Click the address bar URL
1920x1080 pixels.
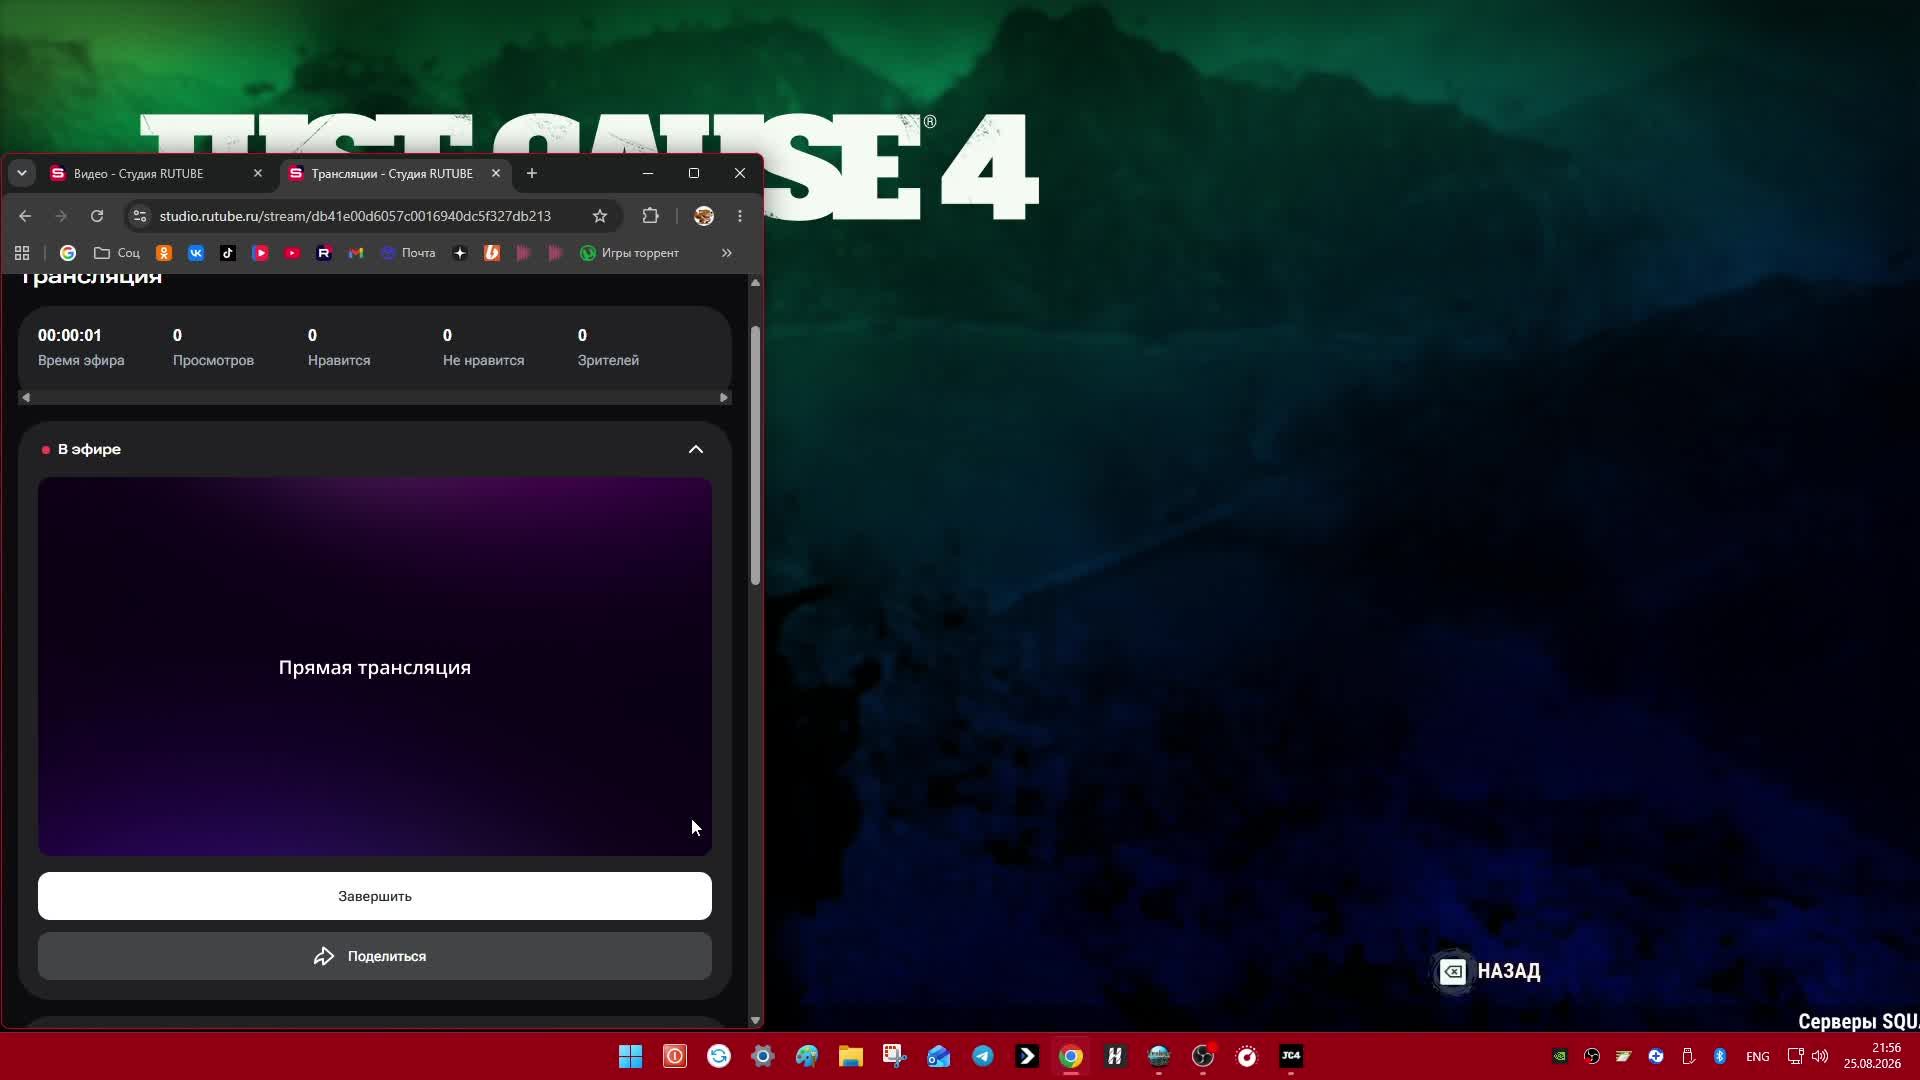click(x=355, y=216)
